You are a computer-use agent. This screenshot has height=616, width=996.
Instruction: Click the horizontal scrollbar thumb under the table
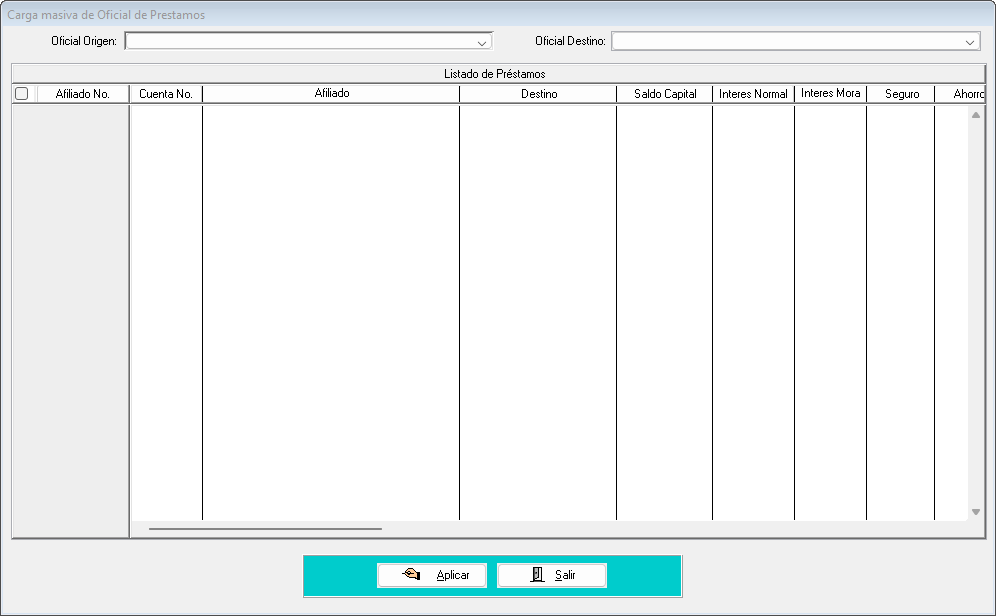point(265,529)
